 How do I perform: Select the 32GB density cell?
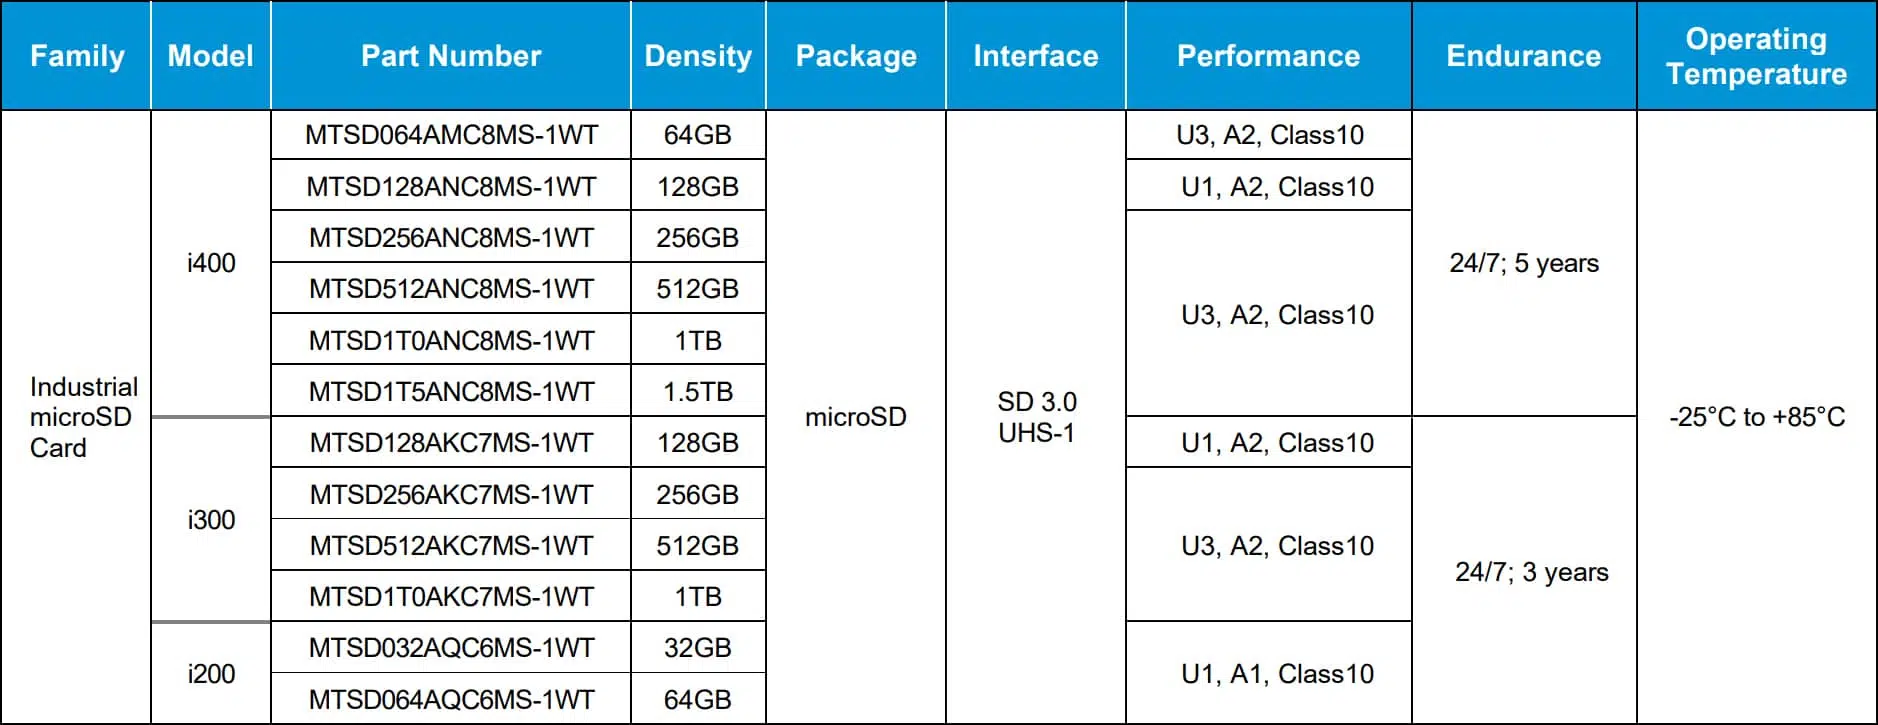pyautogui.click(x=698, y=647)
